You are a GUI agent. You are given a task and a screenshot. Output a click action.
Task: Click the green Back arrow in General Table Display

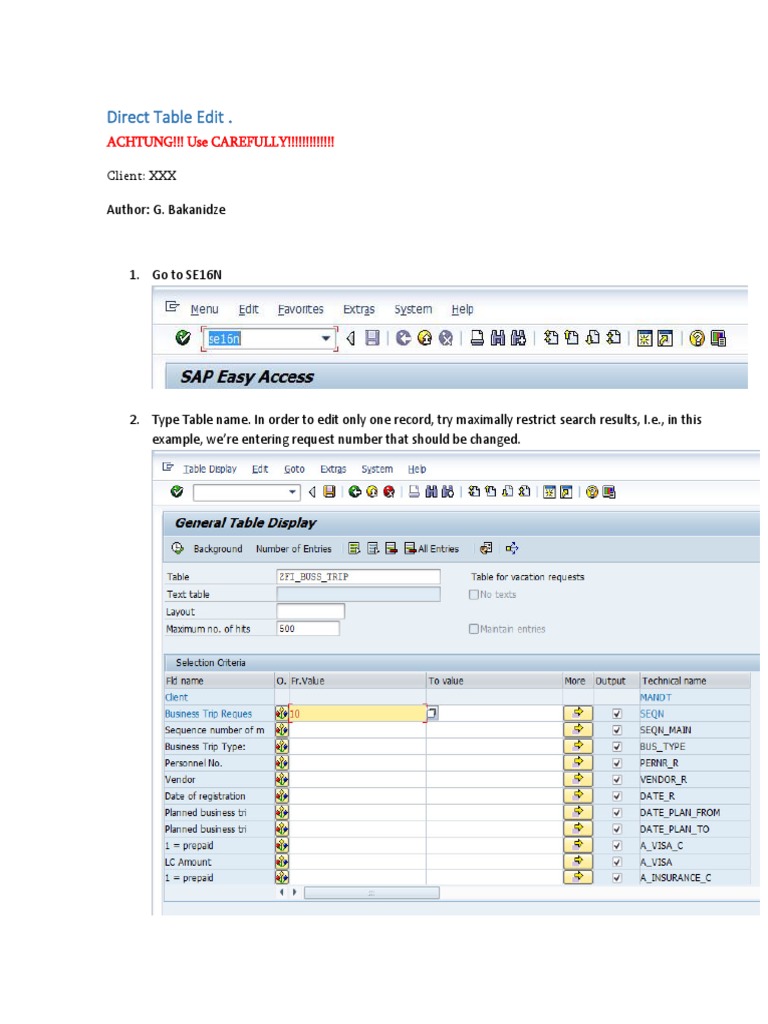[x=355, y=492]
